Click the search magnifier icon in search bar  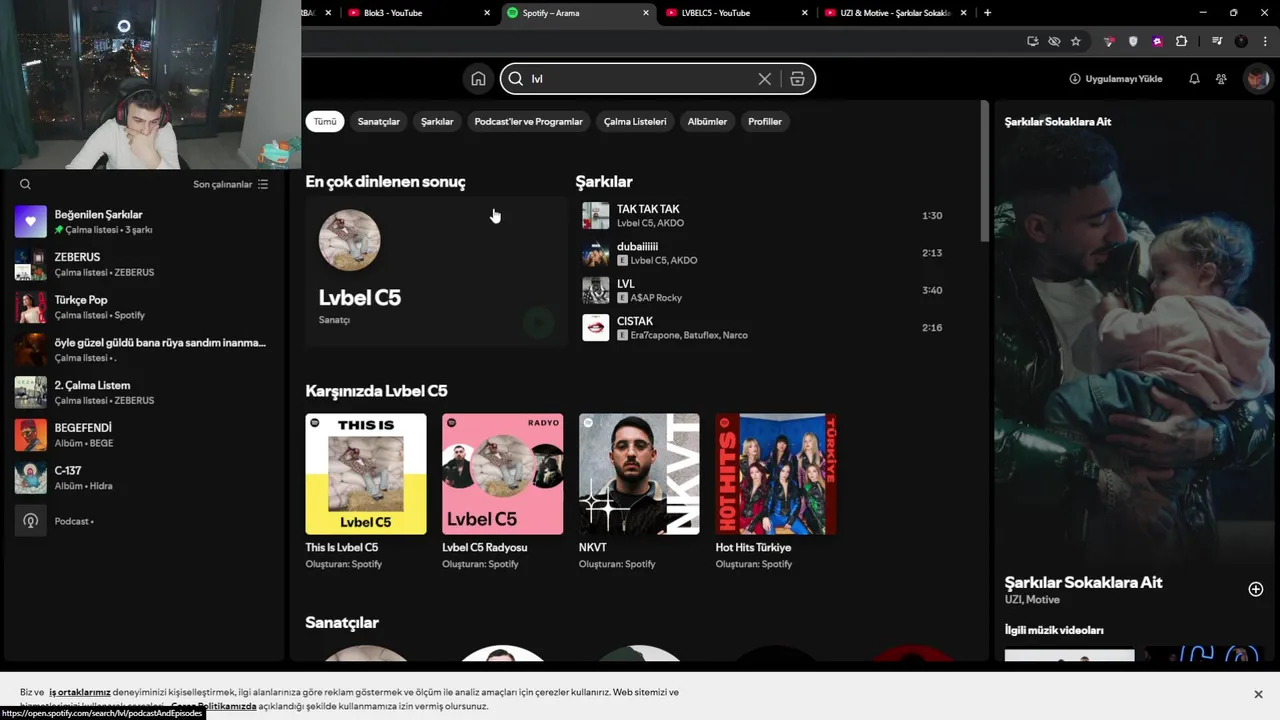click(x=516, y=79)
